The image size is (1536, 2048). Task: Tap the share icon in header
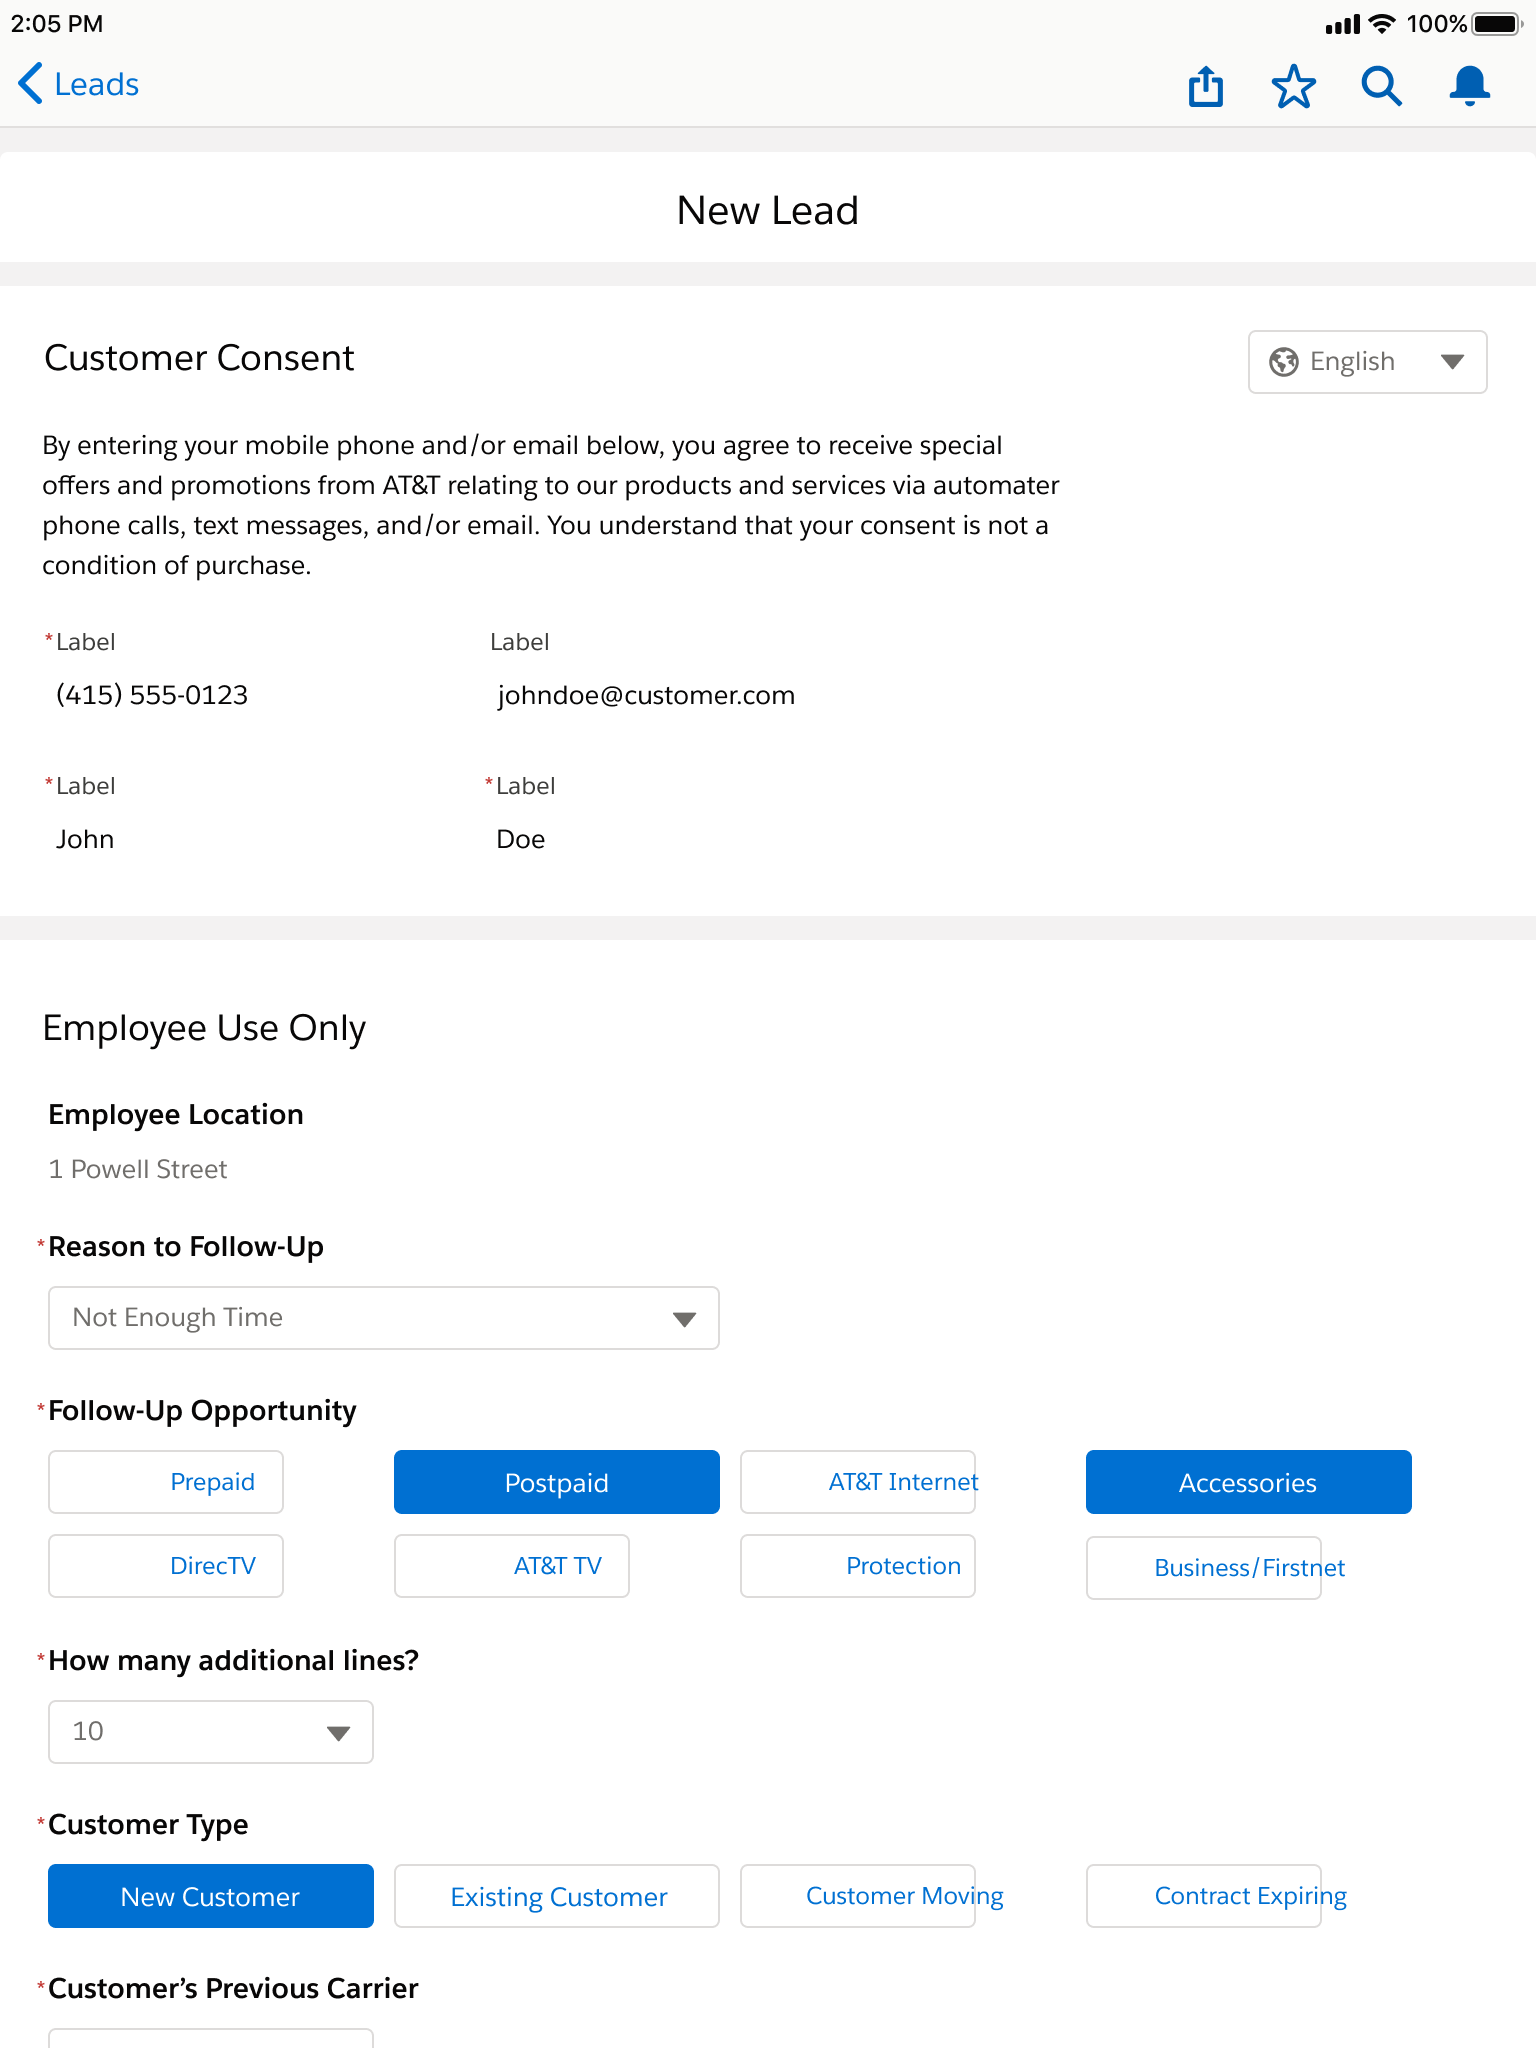[1206, 85]
